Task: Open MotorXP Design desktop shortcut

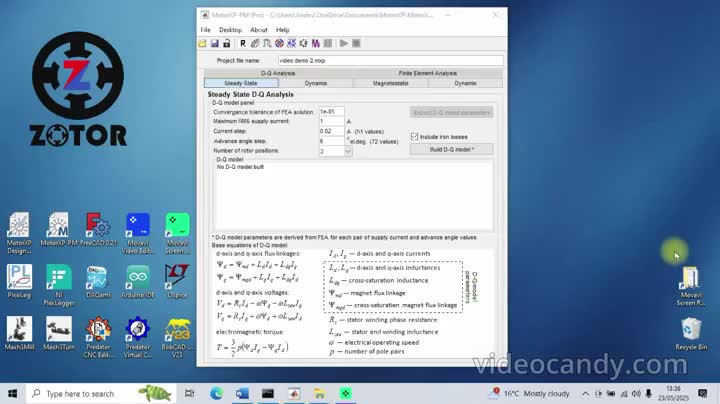Action: click(x=19, y=233)
